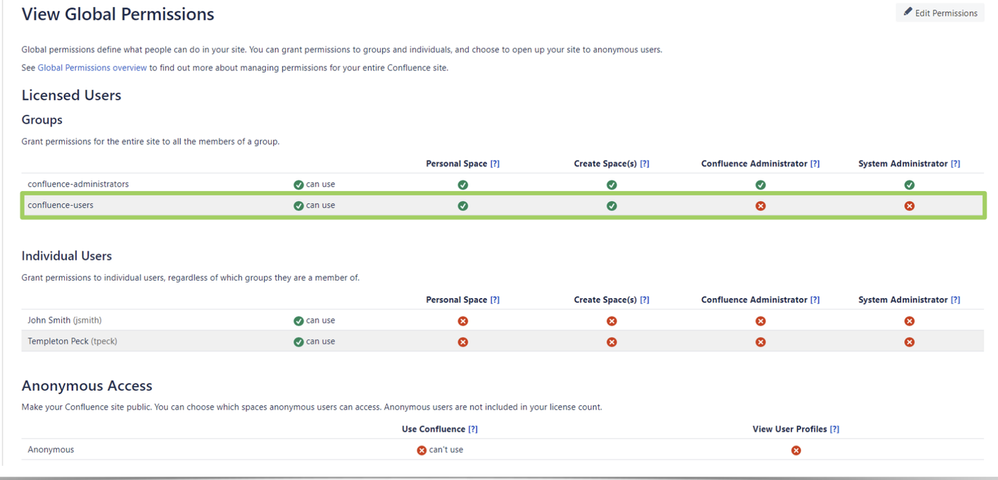The height and width of the screenshot is (480, 998).
Task: Open the View User Profiles [?] help link
Action: (834, 429)
